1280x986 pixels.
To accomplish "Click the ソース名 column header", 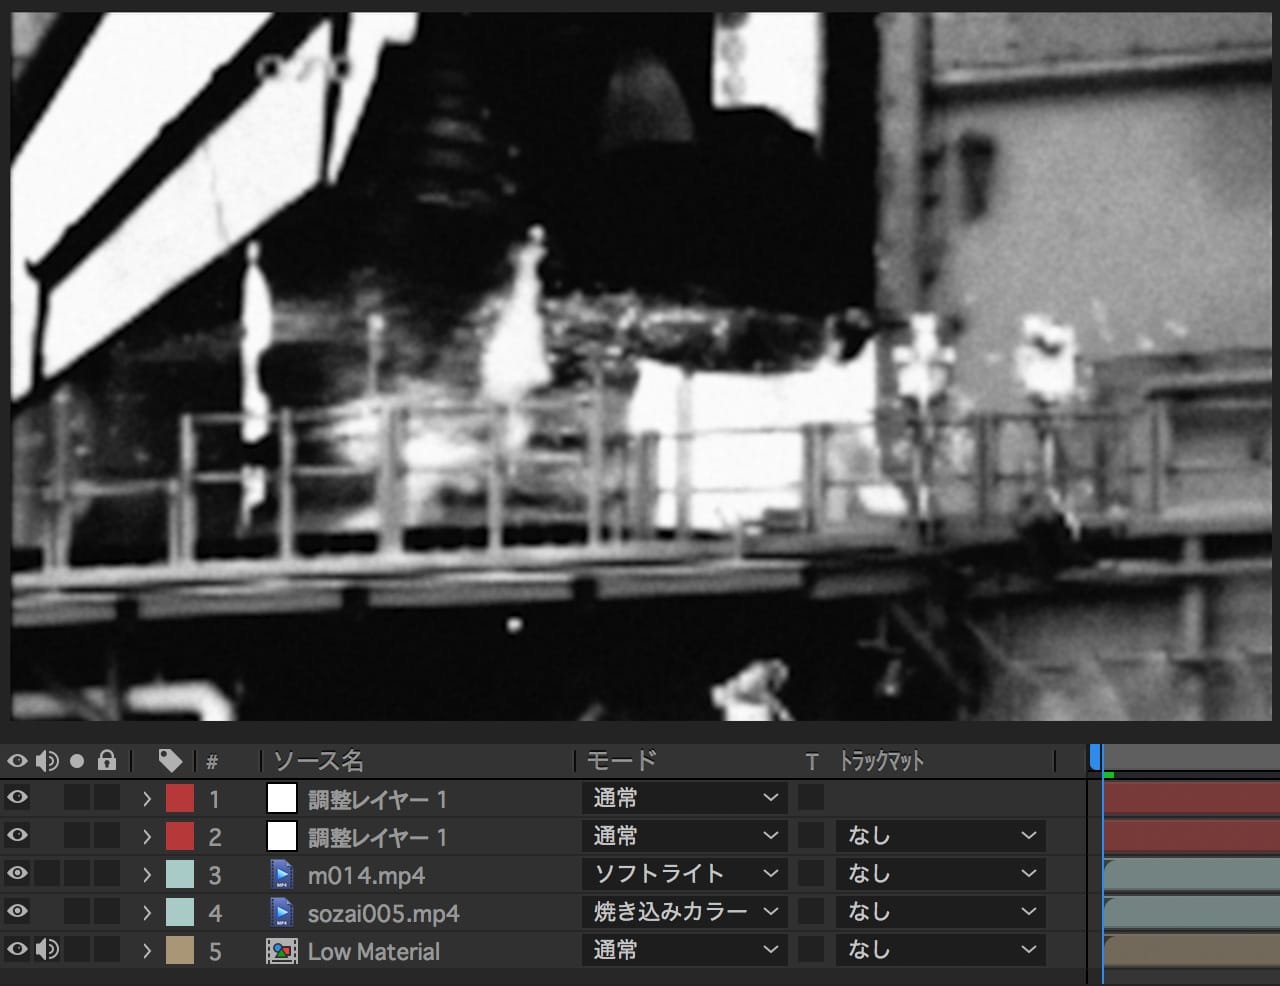I will (318, 762).
